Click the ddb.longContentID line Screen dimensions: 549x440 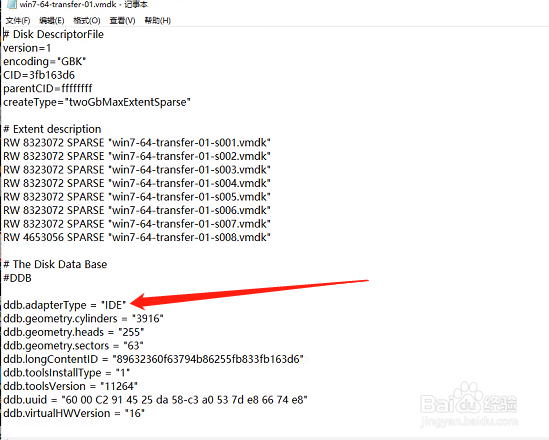tap(153, 359)
